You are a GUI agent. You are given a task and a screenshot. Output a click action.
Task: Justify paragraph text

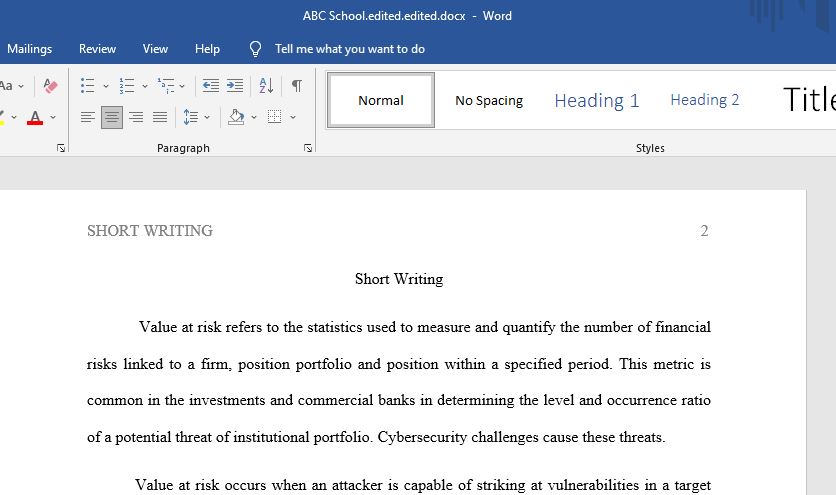coord(160,117)
